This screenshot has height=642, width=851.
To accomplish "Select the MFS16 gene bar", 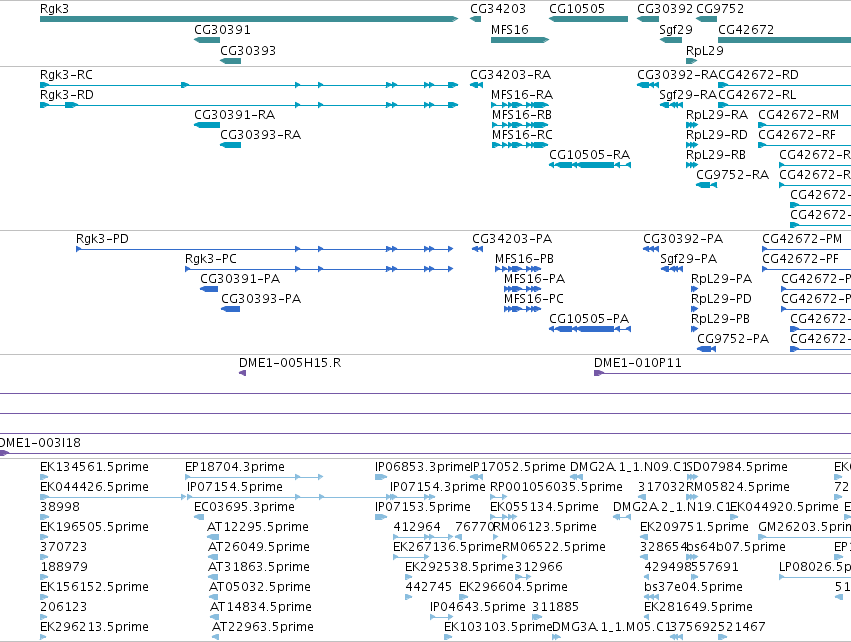I will pos(520,40).
